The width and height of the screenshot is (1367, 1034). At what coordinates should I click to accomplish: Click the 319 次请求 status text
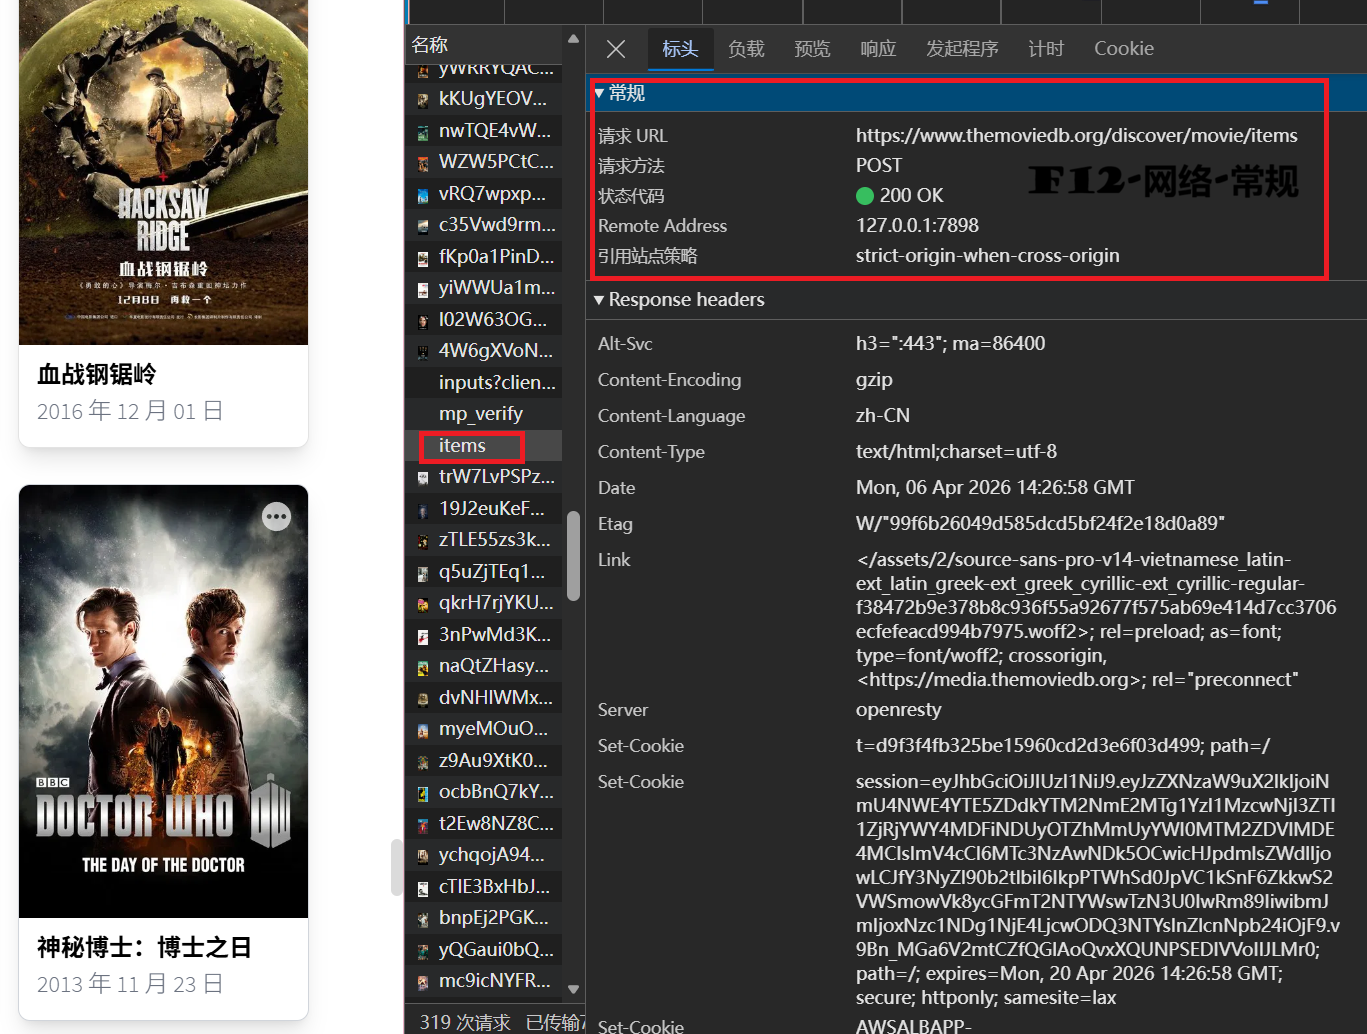click(465, 1022)
